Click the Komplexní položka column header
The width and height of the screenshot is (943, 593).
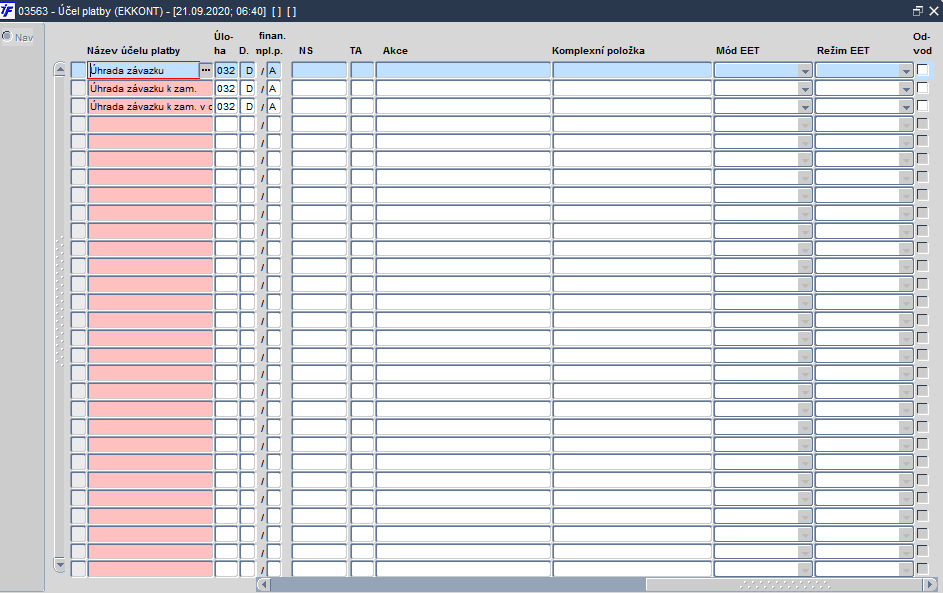pyautogui.click(x=598, y=51)
